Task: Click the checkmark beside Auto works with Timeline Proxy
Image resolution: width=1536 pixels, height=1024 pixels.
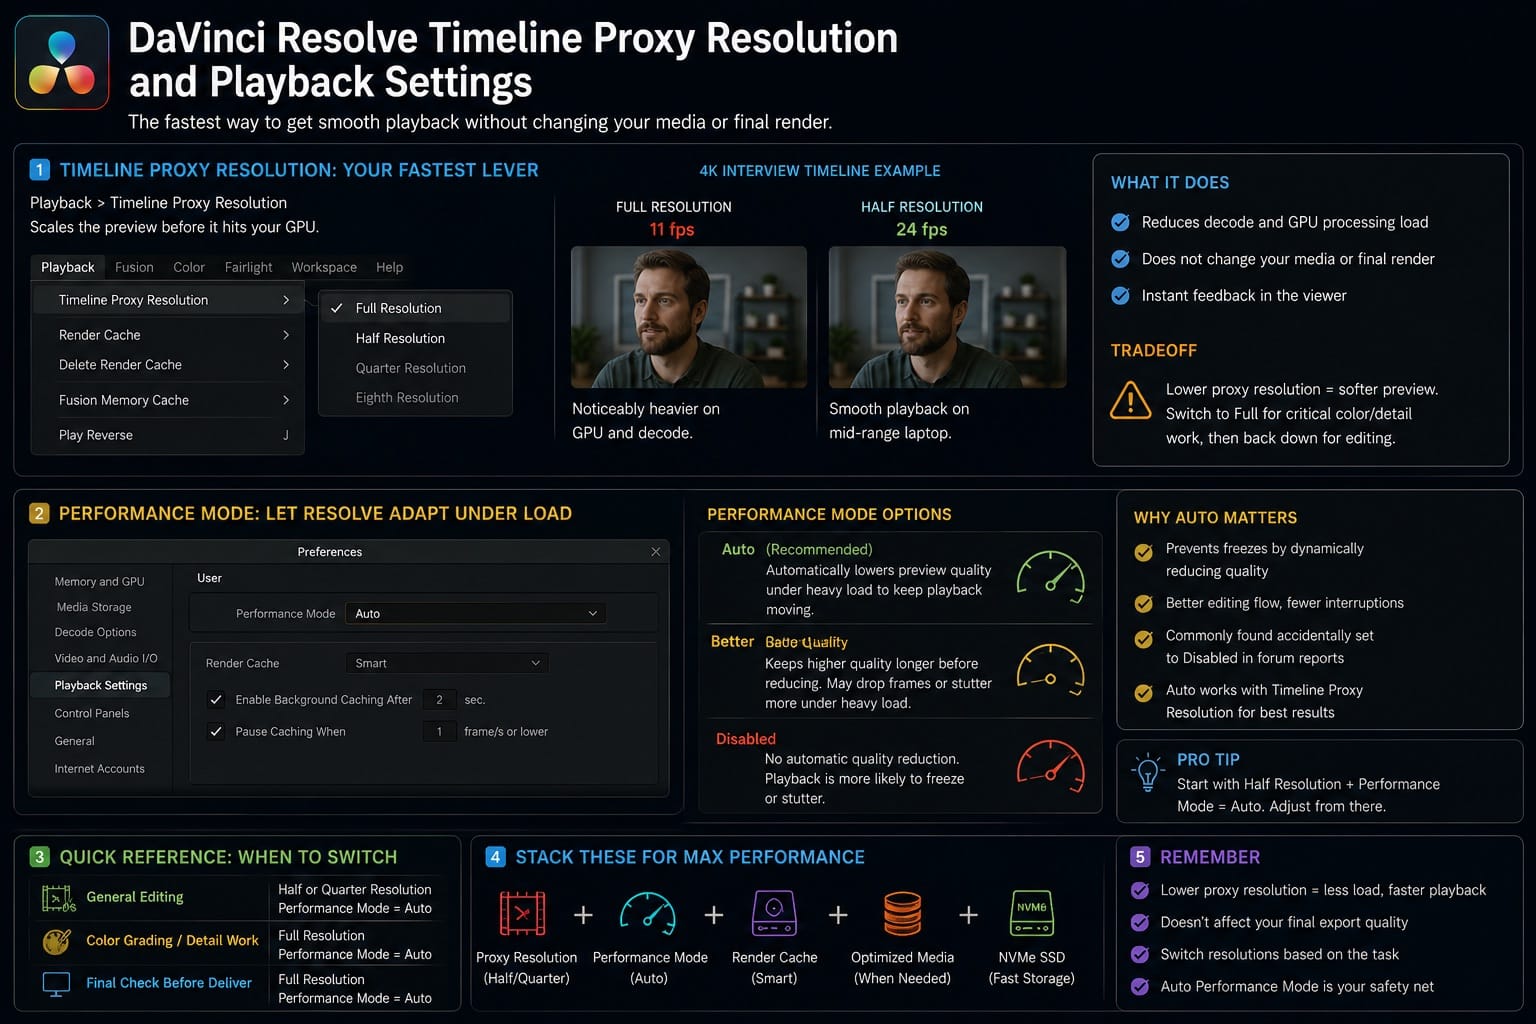Action: pyautogui.click(x=1144, y=692)
